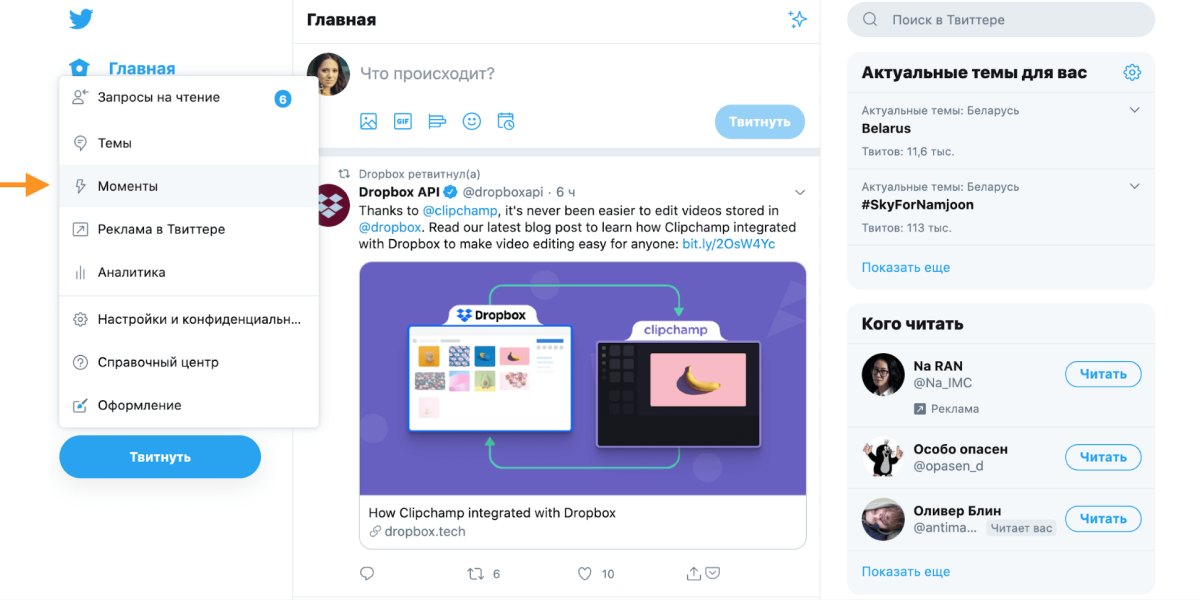Click the large Твитнуть button in sidebar
The height and width of the screenshot is (600, 1200).
[x=160, y=457]
